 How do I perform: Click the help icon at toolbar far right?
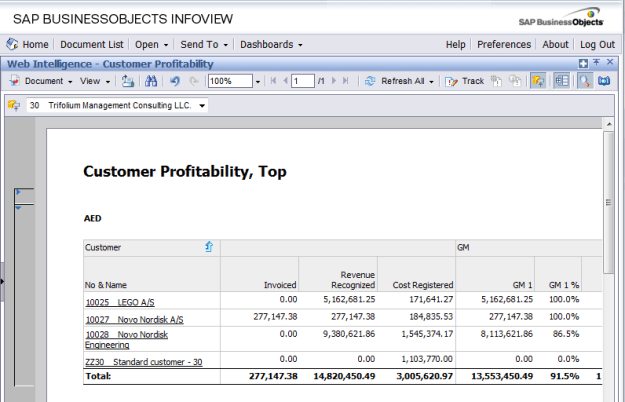tap(603, 81)
